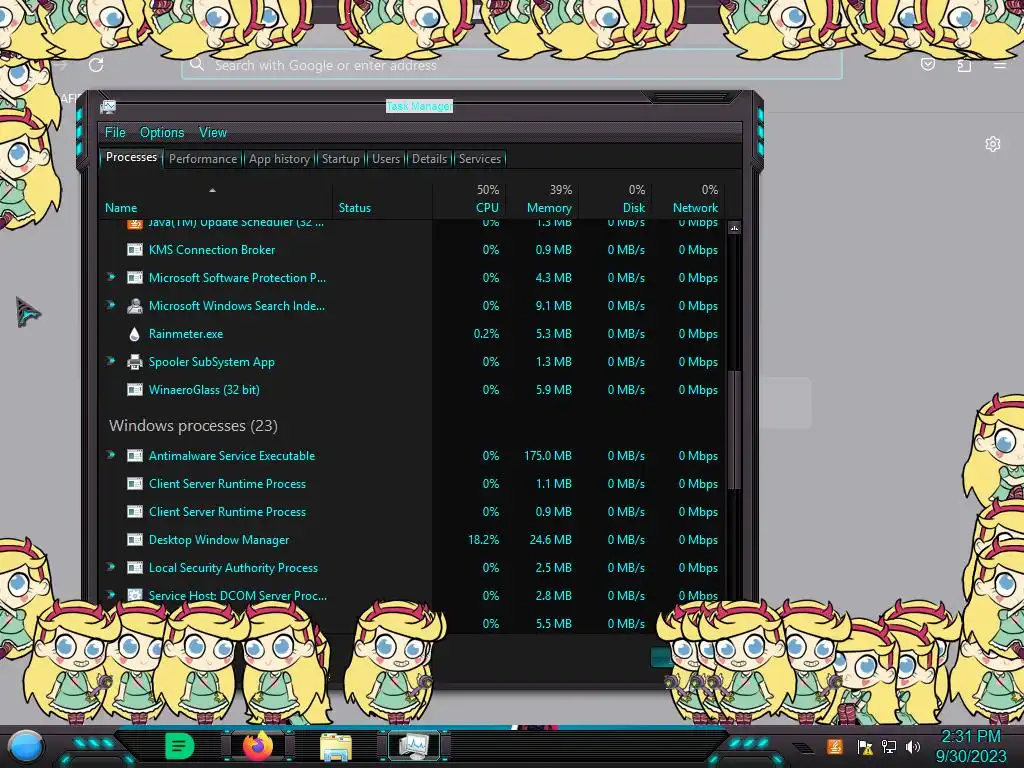Open the File menu in Task Manager
This screenshot has width=1024, height=768.
click(x=115, y=132)
